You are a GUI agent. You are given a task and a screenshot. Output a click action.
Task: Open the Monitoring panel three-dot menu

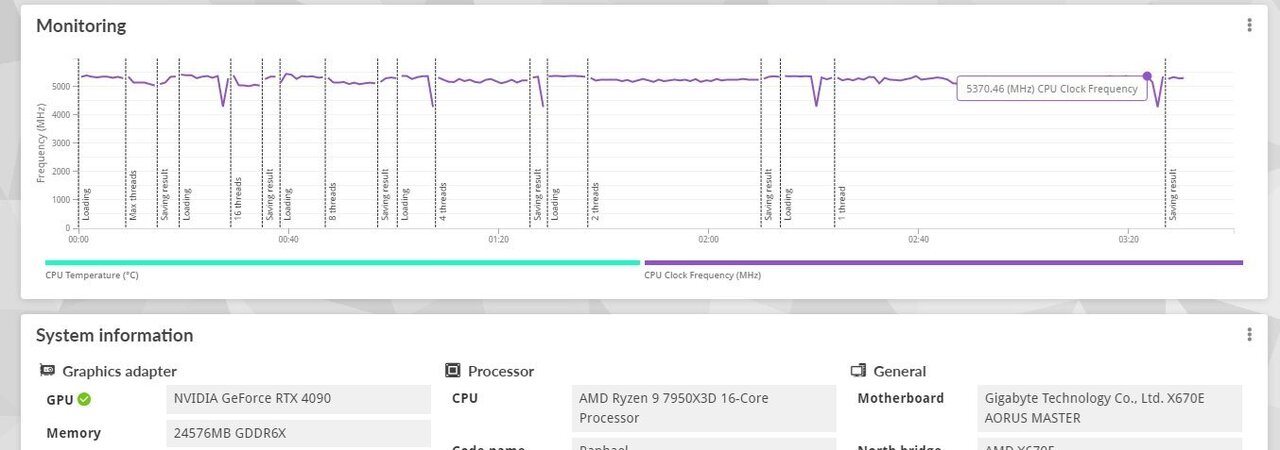(1249, 26)
